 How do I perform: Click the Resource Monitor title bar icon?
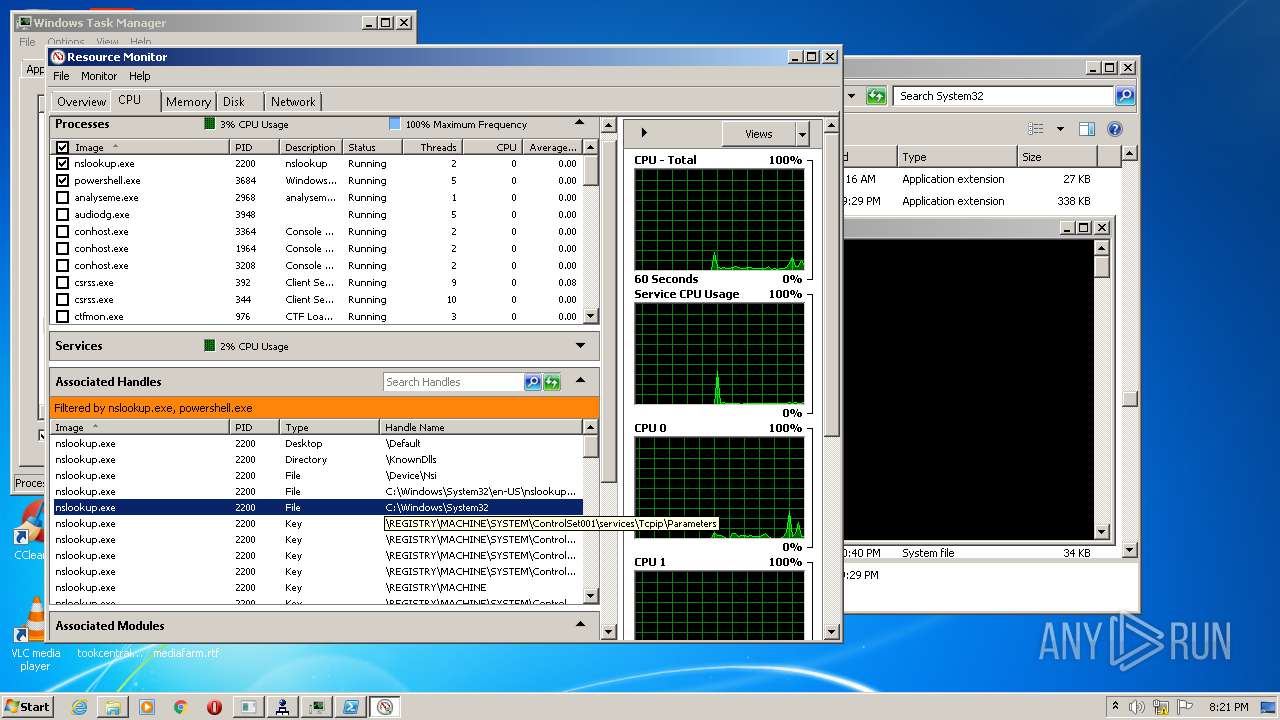tap(58, 57)
